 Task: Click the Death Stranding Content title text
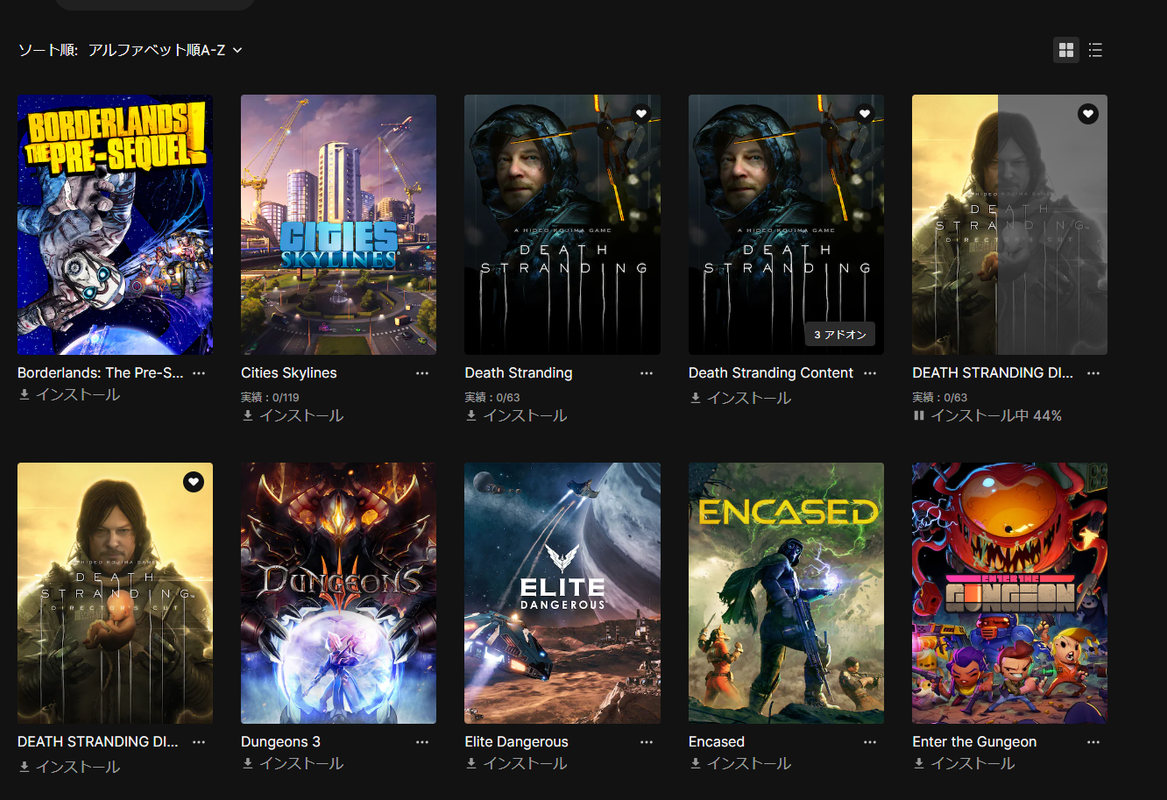[771, 373]
